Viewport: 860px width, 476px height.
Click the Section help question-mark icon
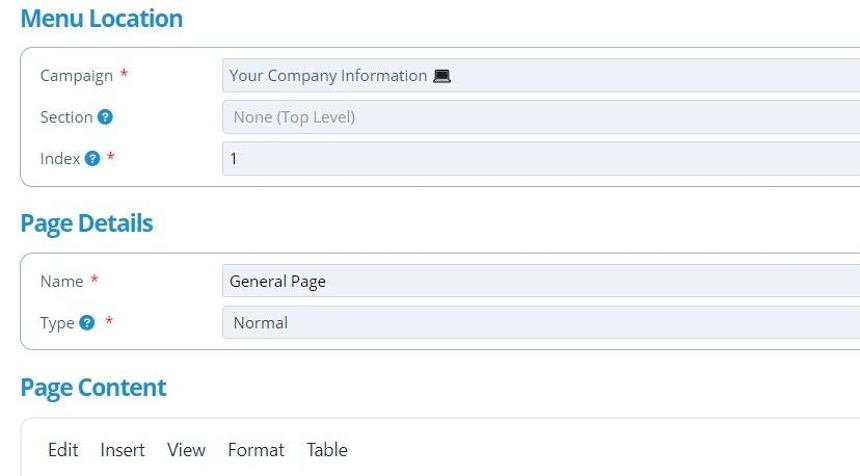(x=105, y=117)
